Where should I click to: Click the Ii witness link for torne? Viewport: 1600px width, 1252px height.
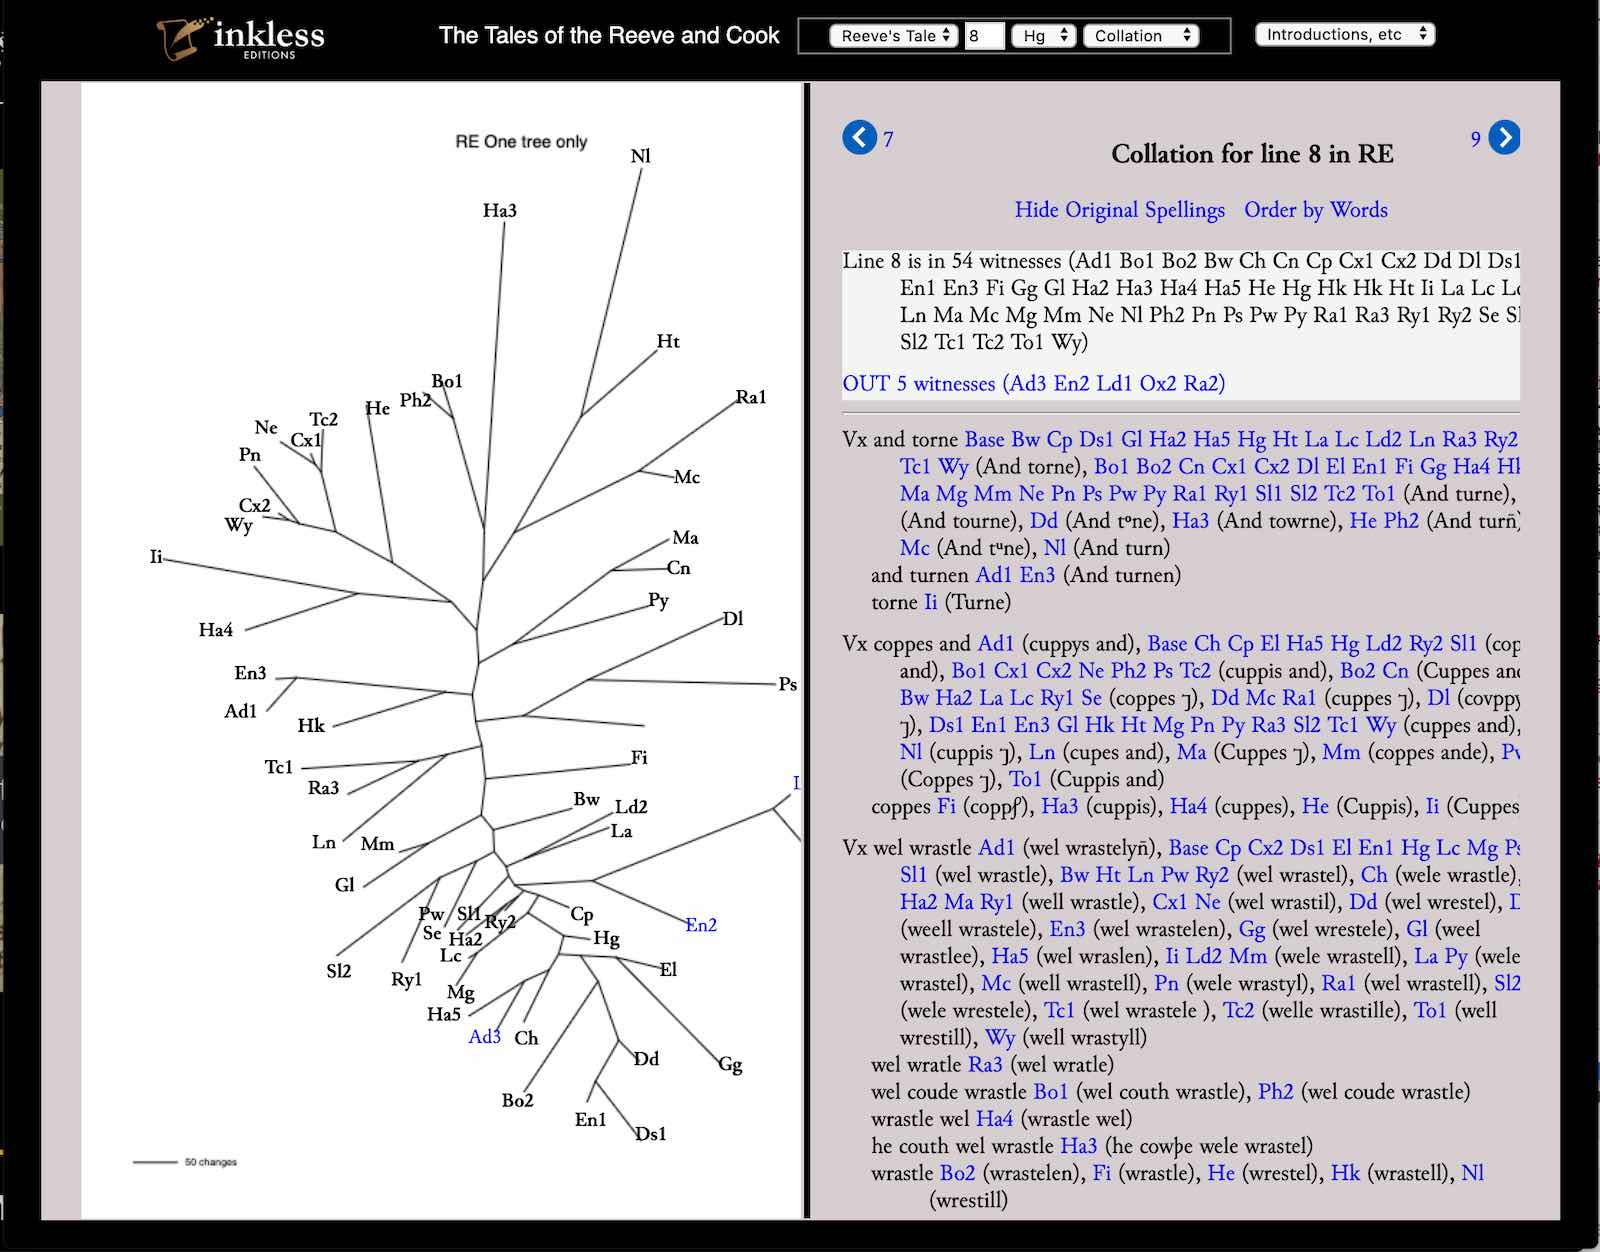(x=930, y=602)
